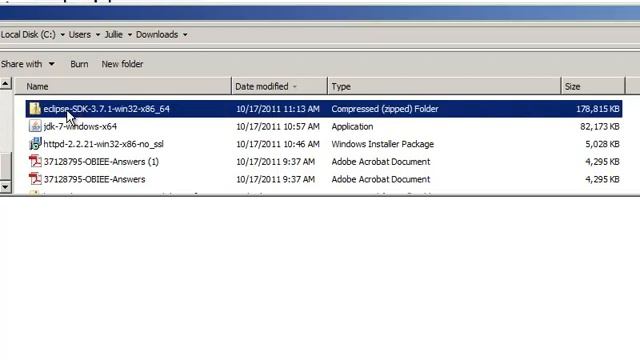Click New folder in the toolbar
The width and height of the screenshot is (640, 360).
pyautogui.click(x=122, y=64)
